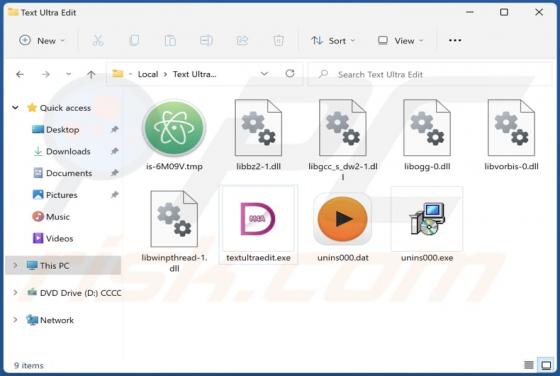Select the is-6M09V.tmp atom icon
The height and width of the screenshot is (376, 560).
[x=174, y=128]
